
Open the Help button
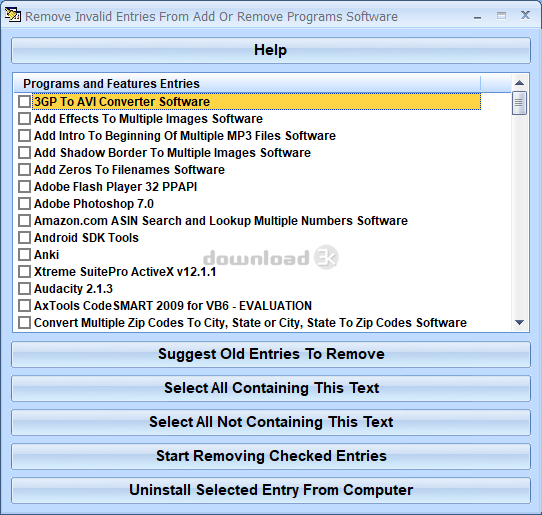(271, 50)
